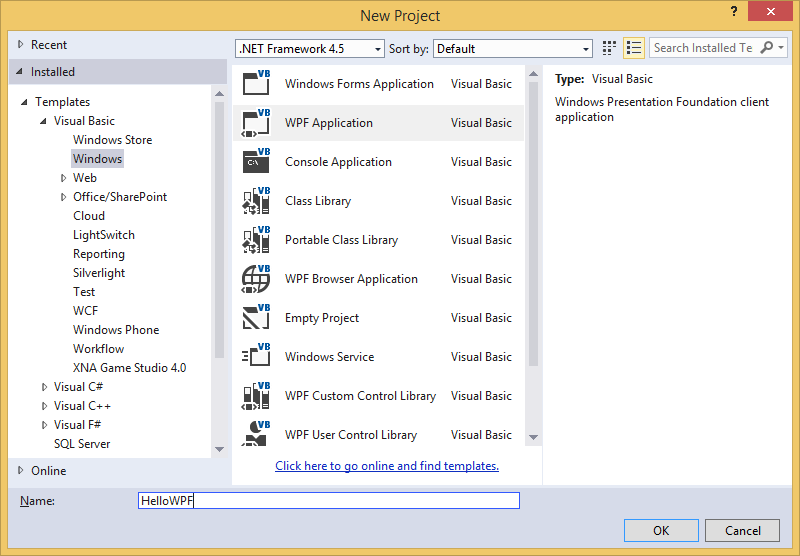
Task: Expand the Recent section
Action: pos(20,44)
